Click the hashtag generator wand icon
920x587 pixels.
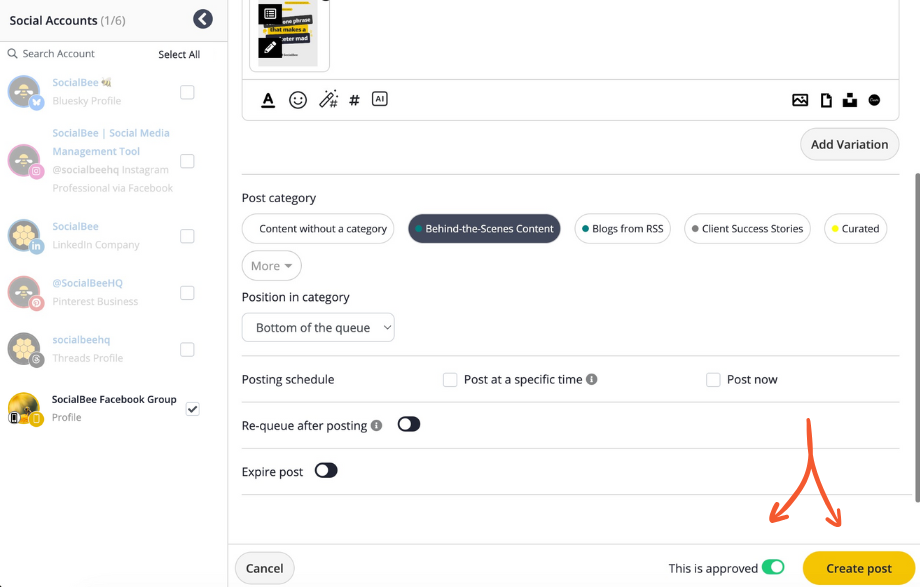[328, 100]
